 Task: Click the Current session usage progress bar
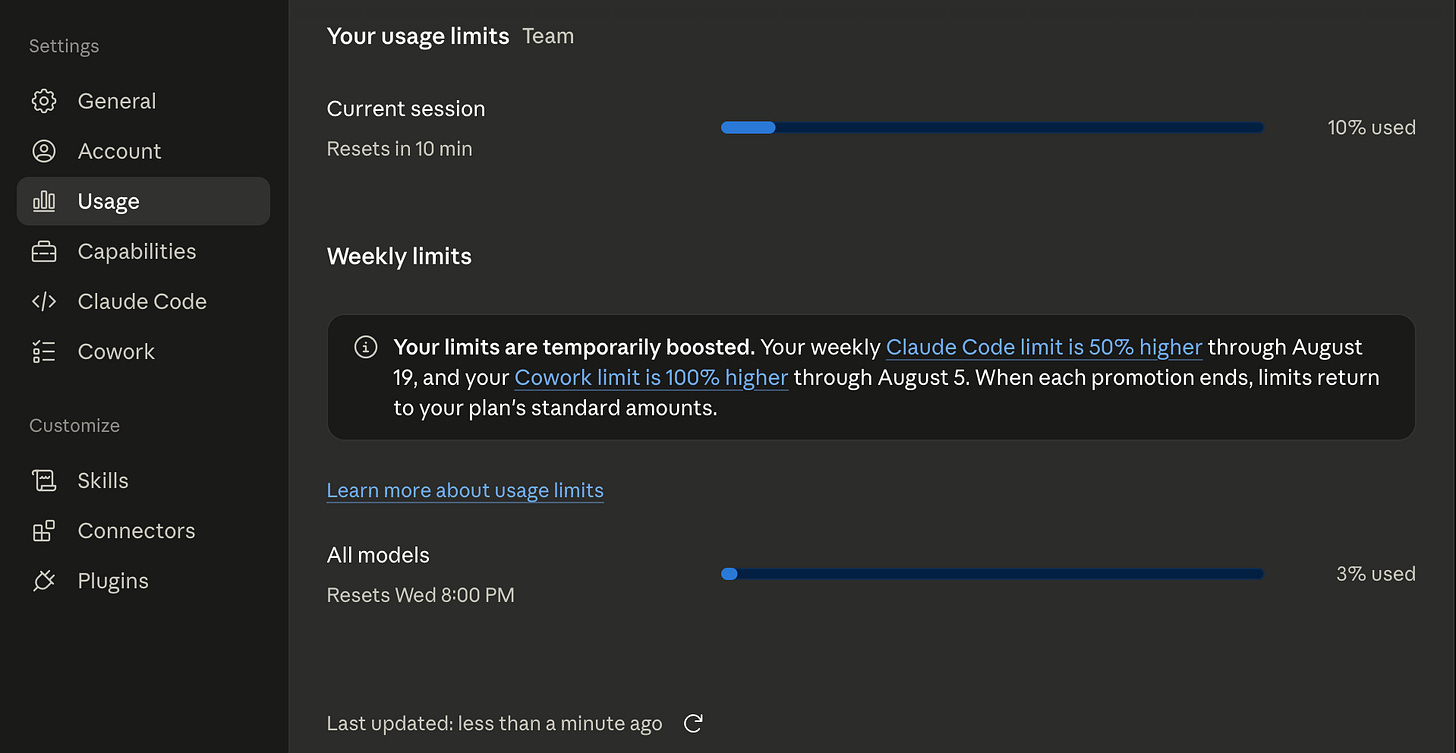click(x=992, y=127)
